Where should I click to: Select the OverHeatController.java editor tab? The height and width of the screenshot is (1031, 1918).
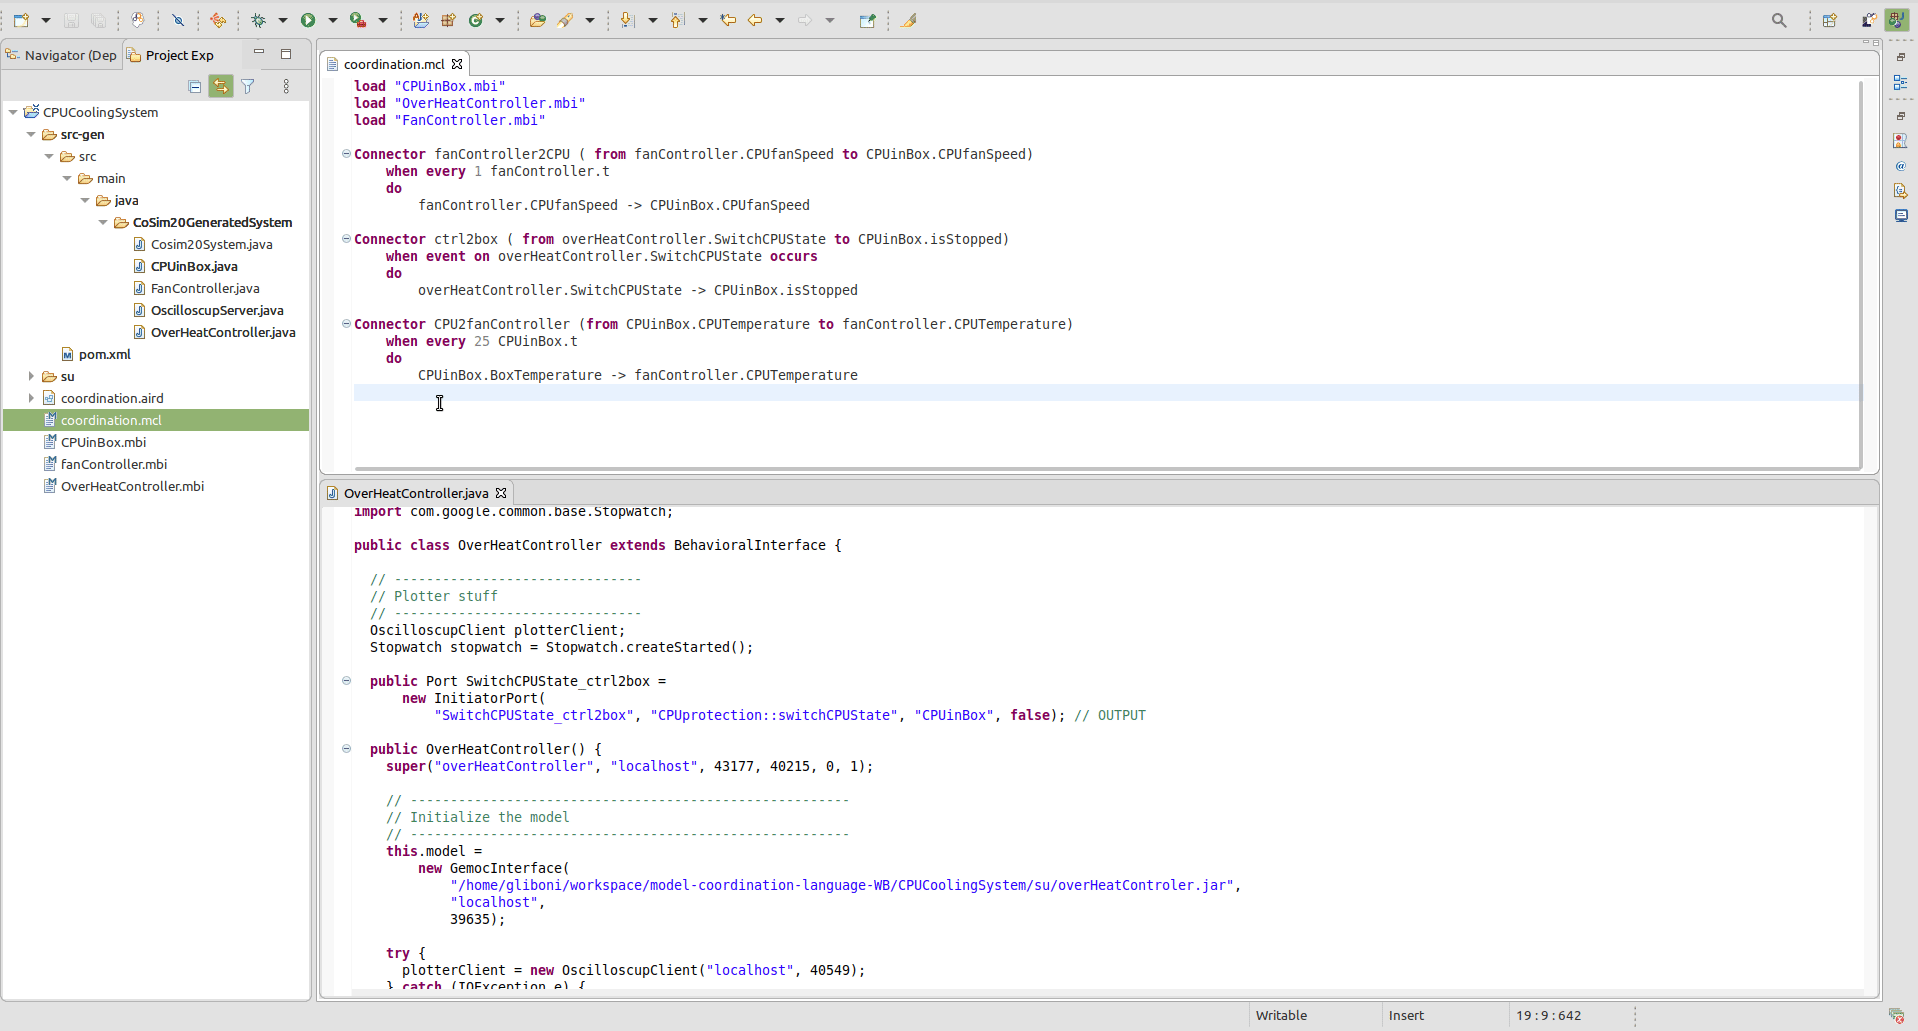coord(415,493)
